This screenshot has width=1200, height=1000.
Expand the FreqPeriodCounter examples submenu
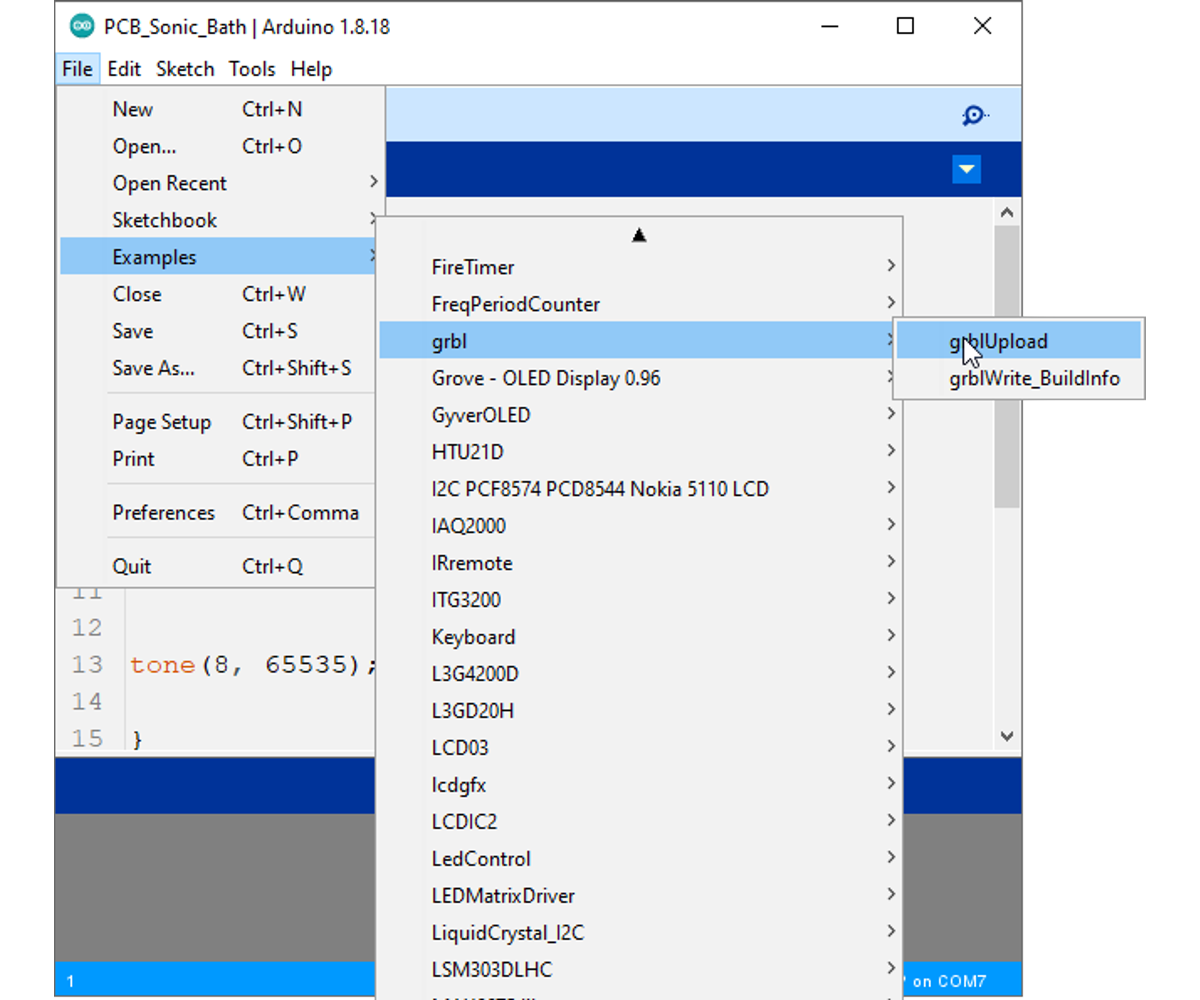coord(640,305)
